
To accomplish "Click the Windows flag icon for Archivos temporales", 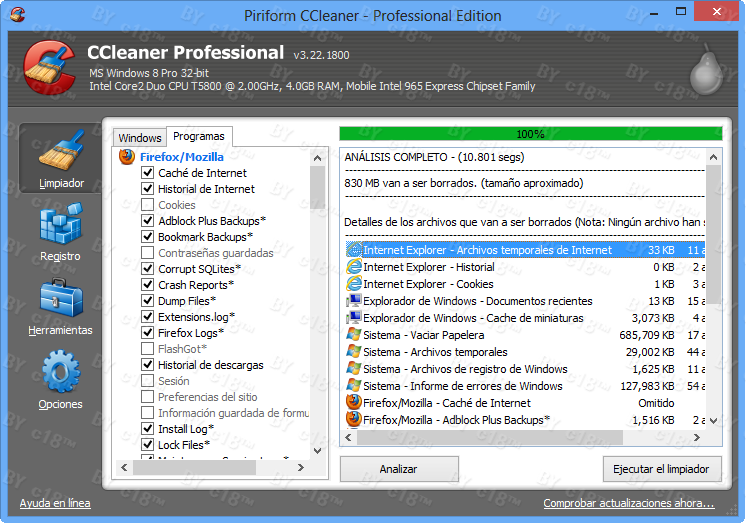I will (x=354, y=352).
